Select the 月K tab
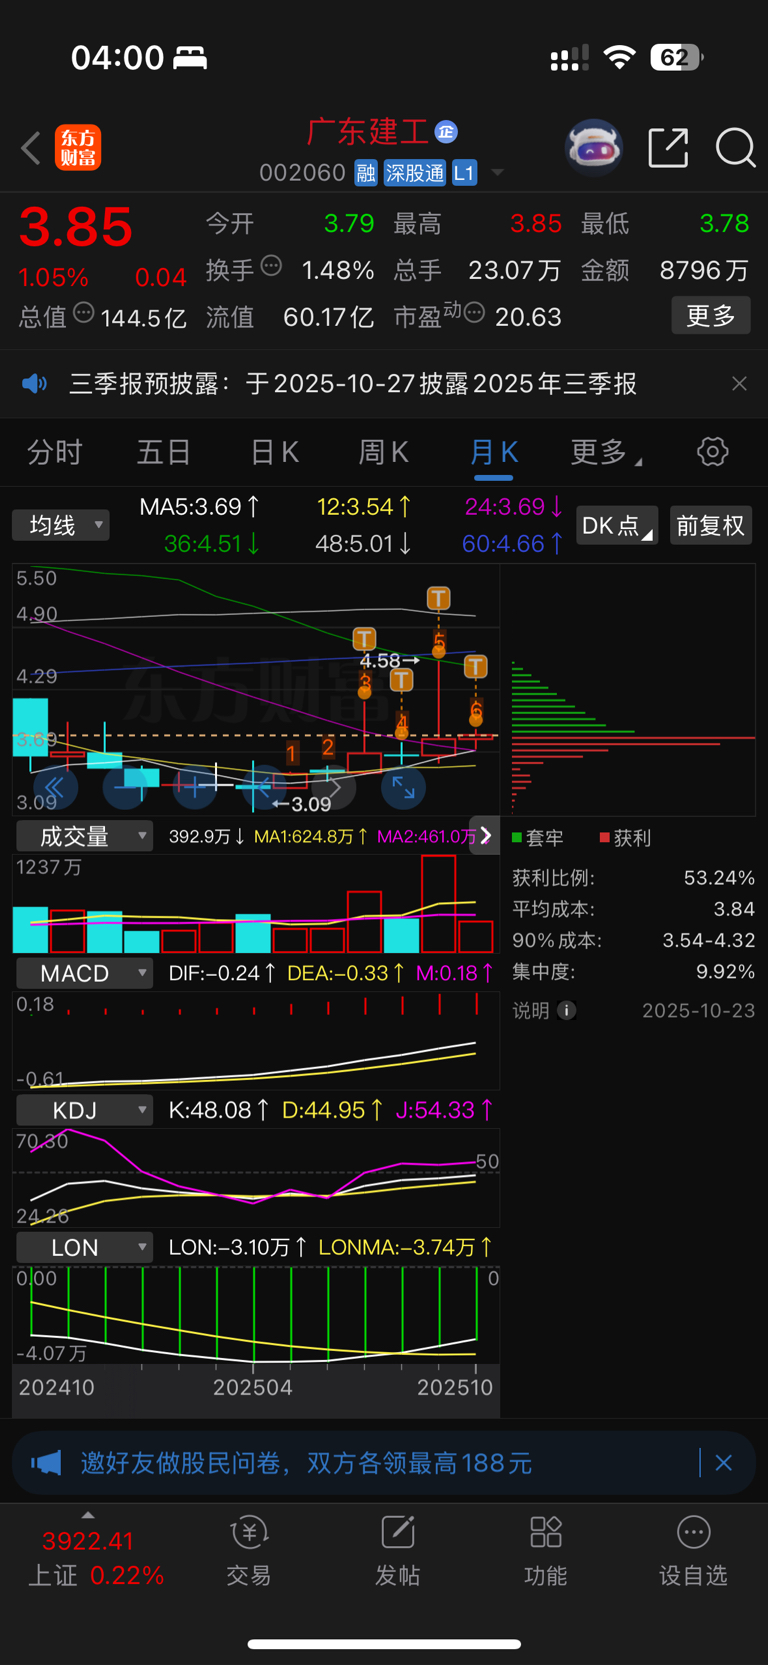Screen dimensions: 769x1665 tap(494, 452)
